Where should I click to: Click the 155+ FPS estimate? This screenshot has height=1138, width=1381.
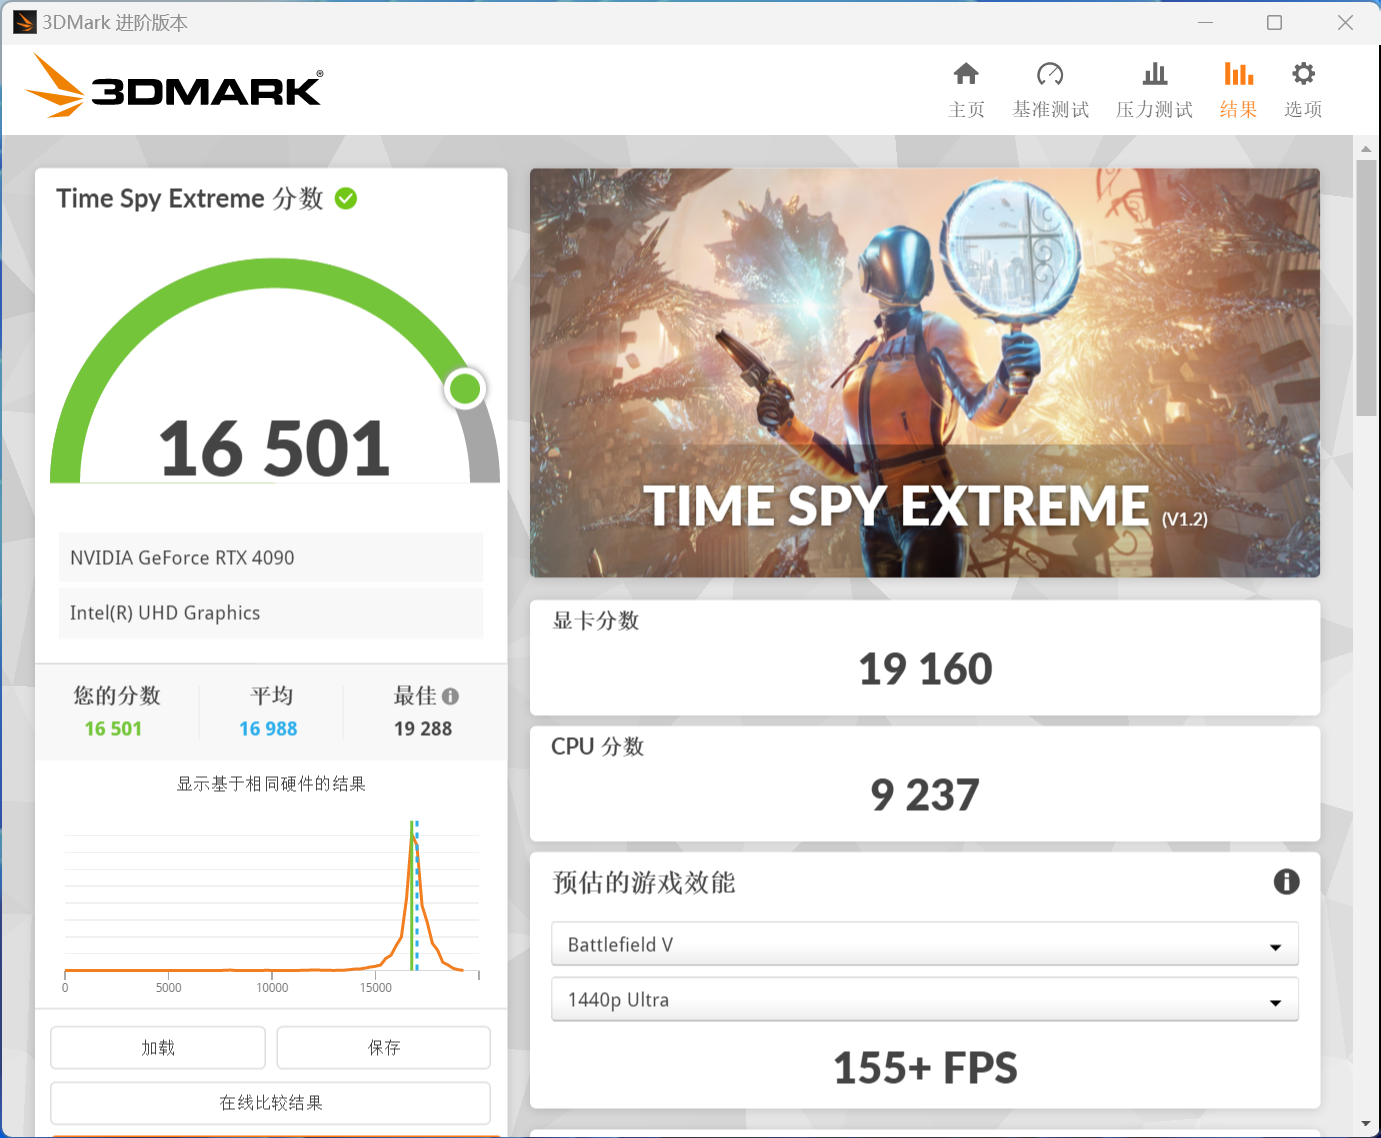point(925,1068)
